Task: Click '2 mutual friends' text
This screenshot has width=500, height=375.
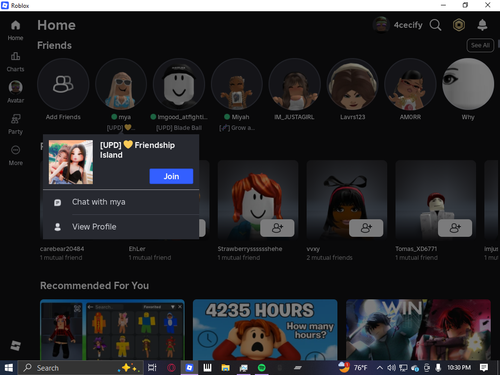Action: [329, 257]
